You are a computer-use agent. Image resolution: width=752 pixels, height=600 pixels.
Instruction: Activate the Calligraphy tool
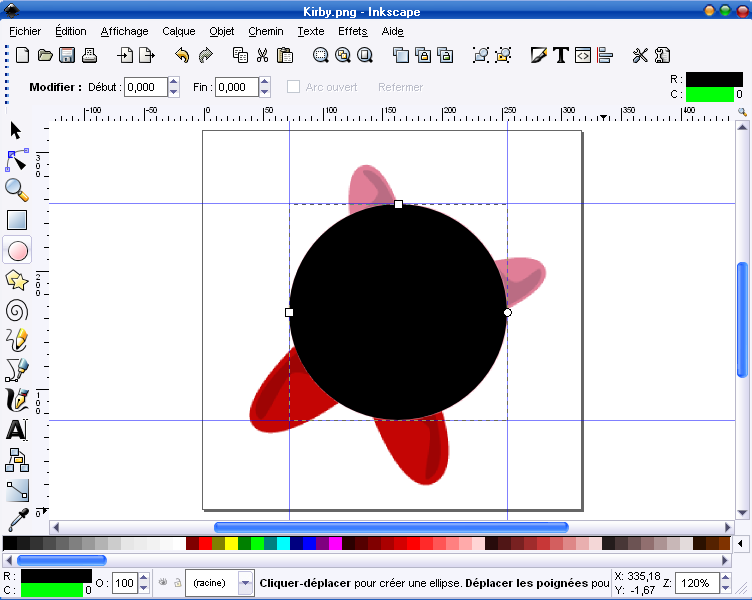(x=17, y=400)
